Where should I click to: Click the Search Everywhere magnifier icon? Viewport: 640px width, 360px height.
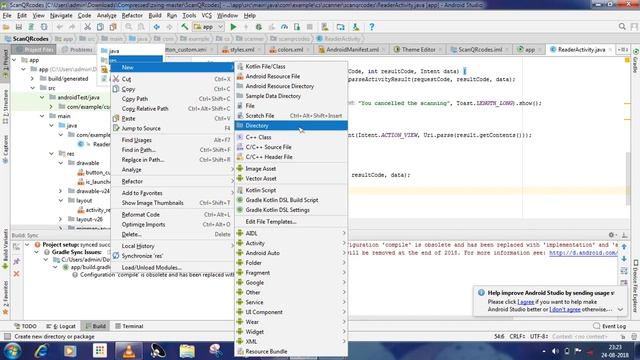click(622, 27)
